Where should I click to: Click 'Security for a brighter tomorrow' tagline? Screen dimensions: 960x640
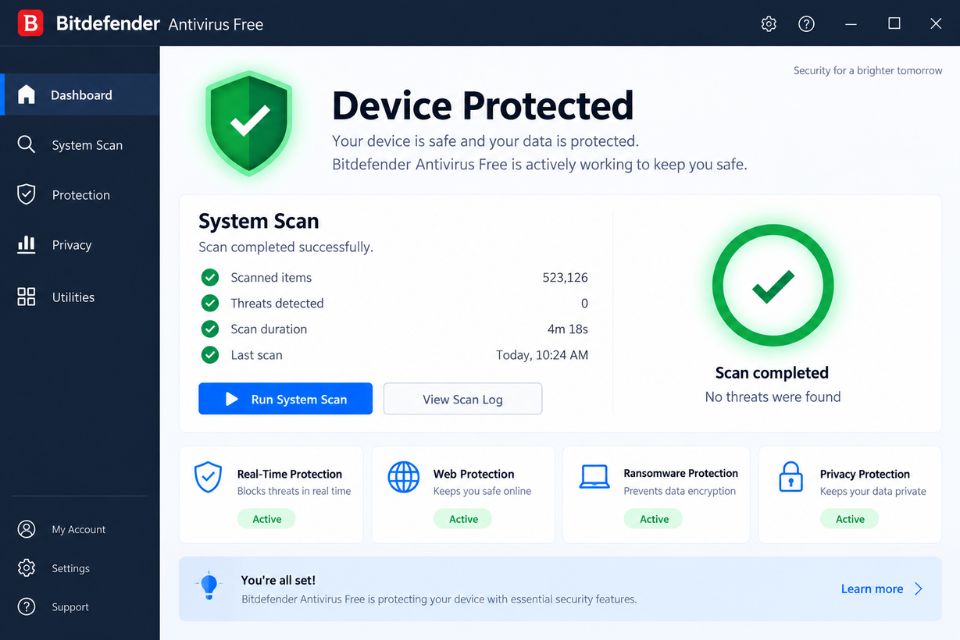click(868, 70)
